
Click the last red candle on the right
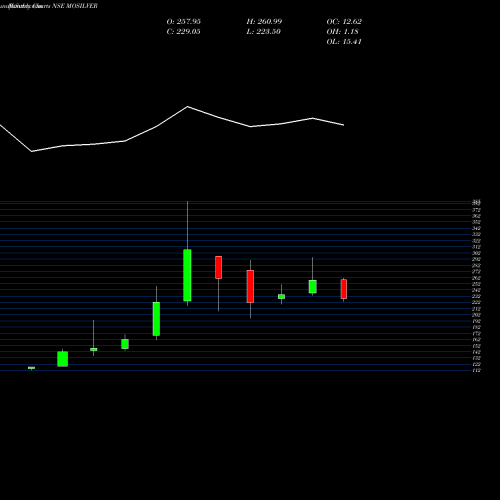point(344,289)
